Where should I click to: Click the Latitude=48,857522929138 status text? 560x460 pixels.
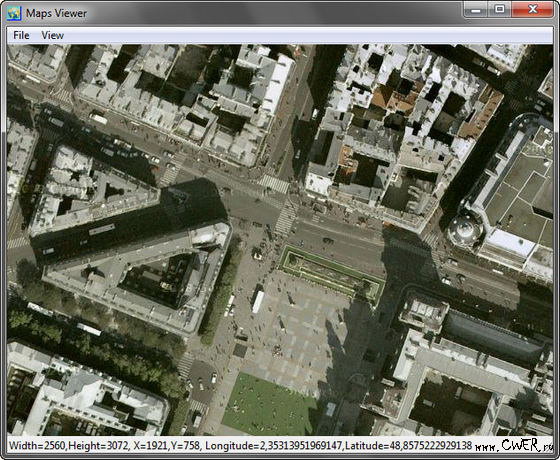[409, 446]
